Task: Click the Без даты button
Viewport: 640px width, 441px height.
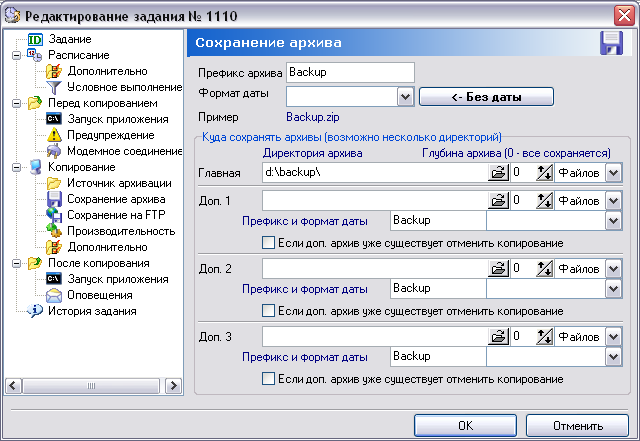Action: (x=485, y=97)
